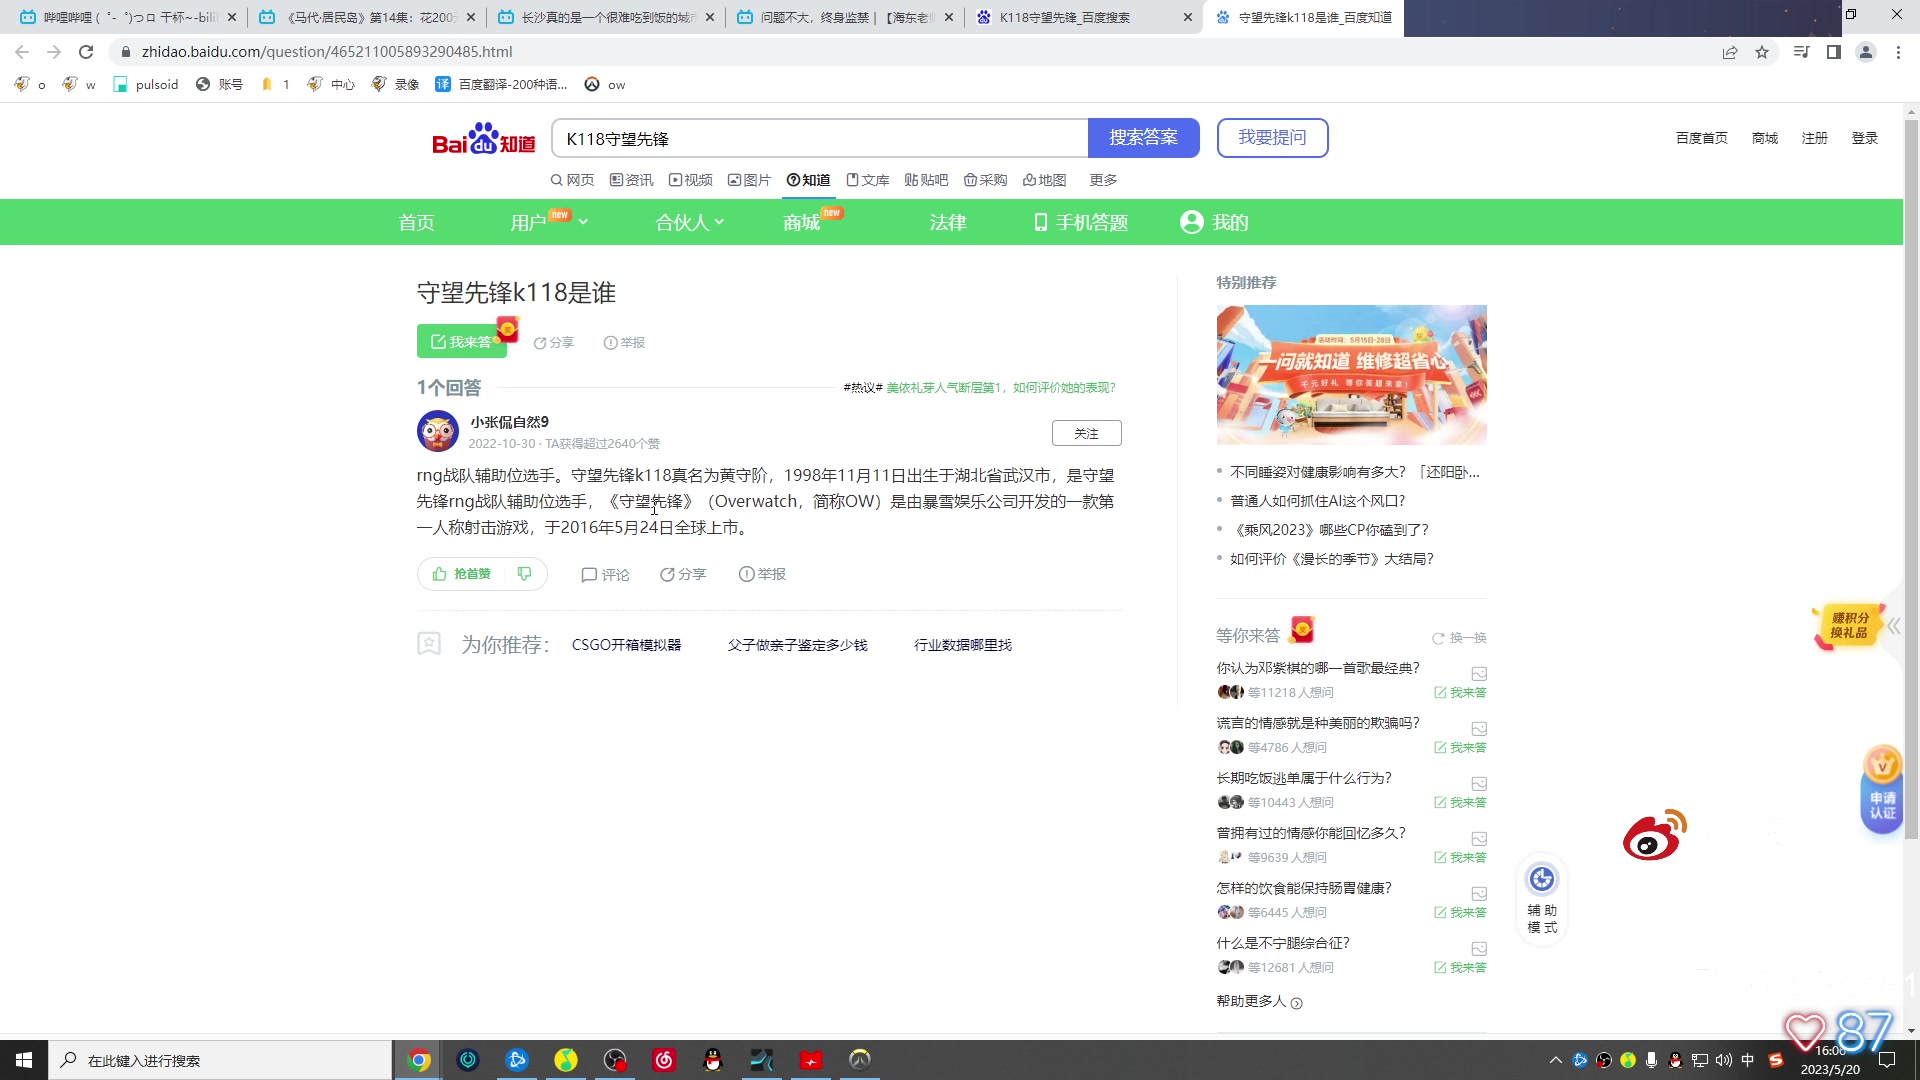Open Chrome profile avatar icon
This screenshot has height=1080, width=1920.
1866,52
